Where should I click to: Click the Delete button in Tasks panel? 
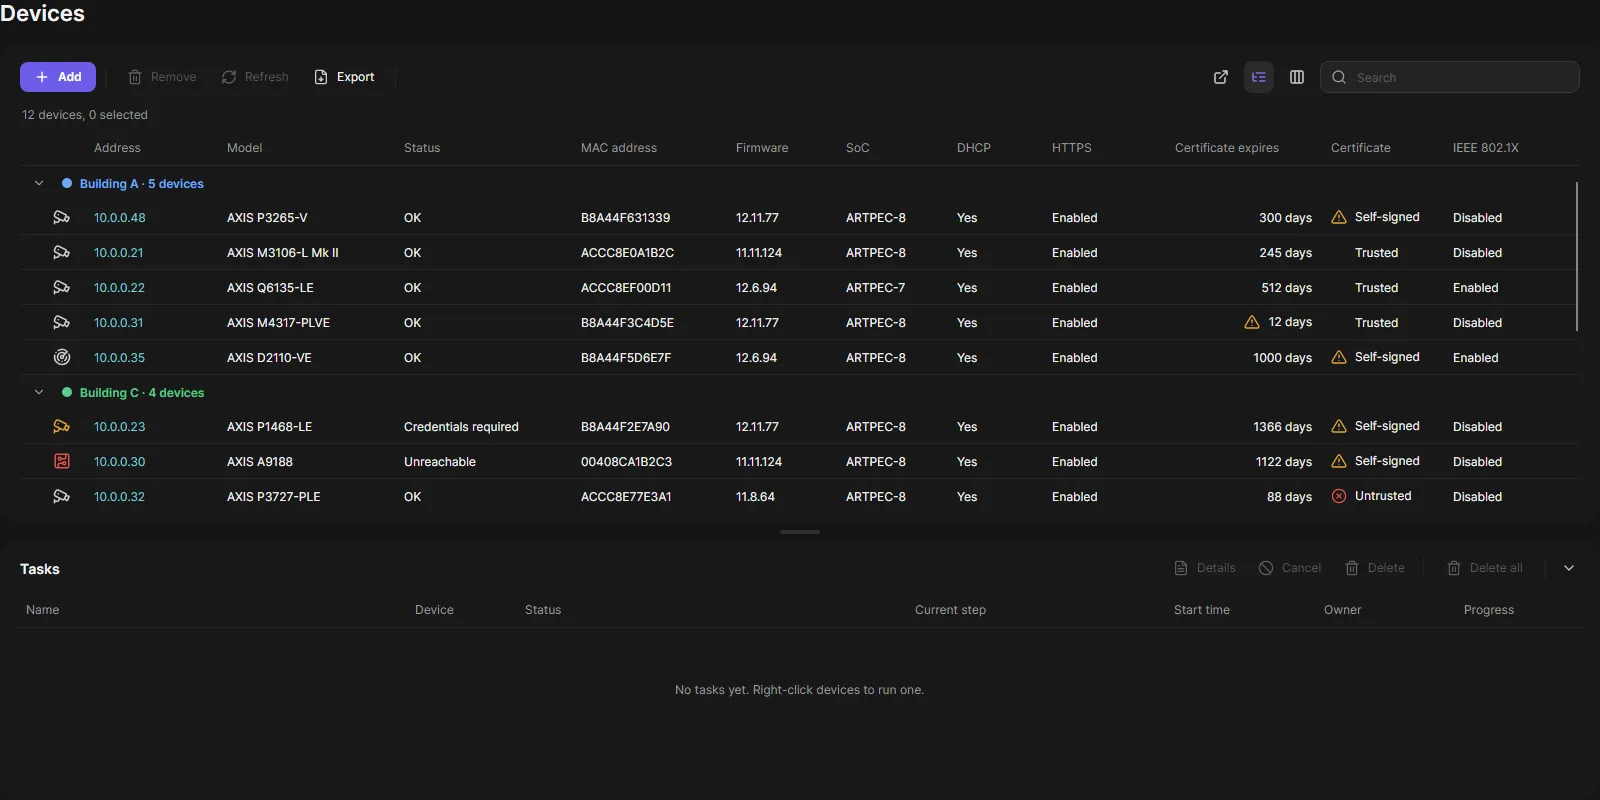1375,568
